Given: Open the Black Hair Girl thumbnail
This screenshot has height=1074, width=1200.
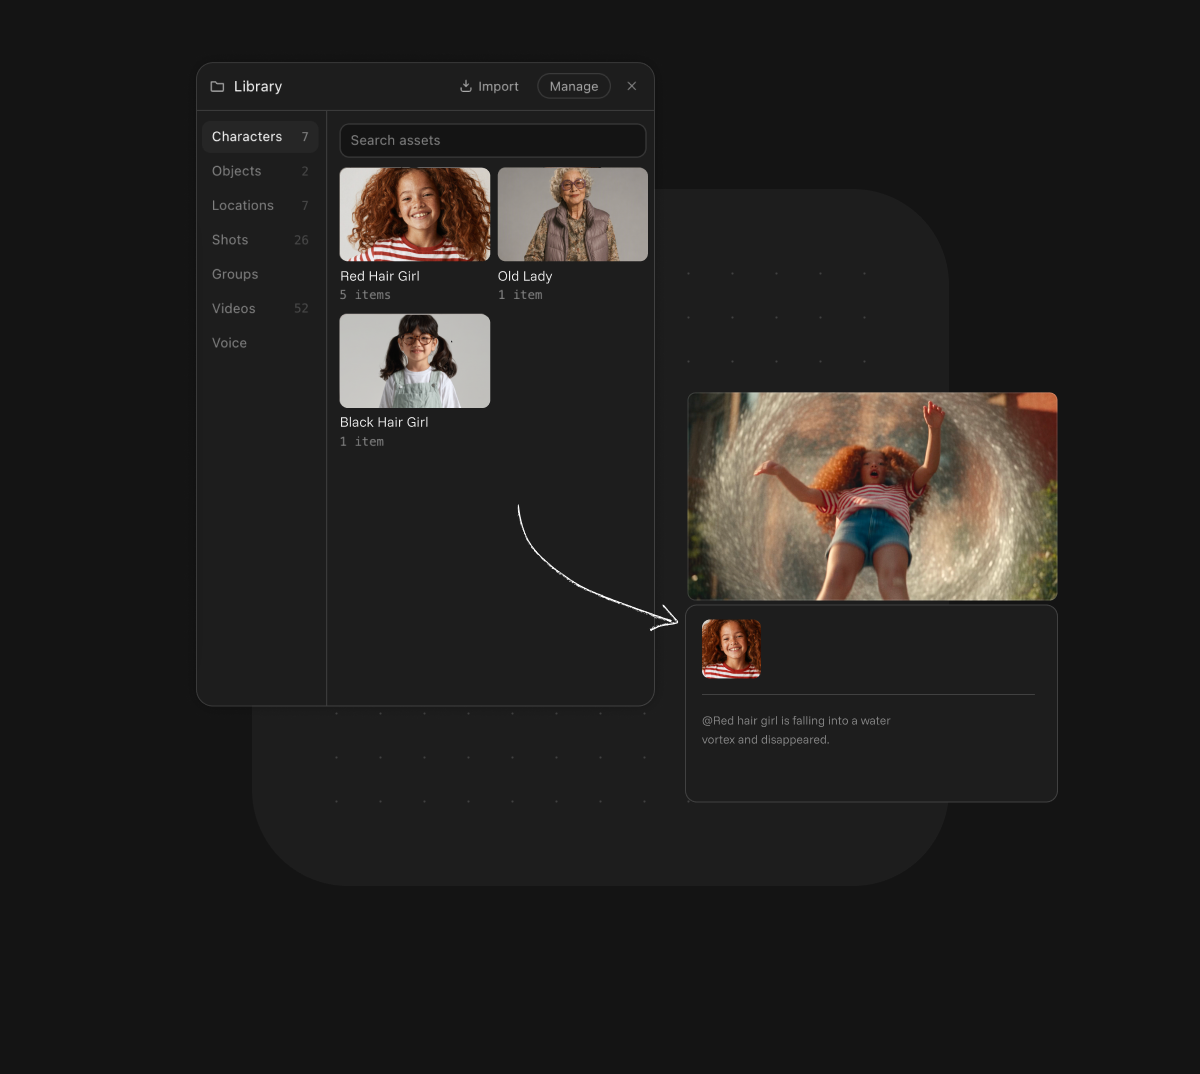Looking at the screenshot, I should click(415, 361).
